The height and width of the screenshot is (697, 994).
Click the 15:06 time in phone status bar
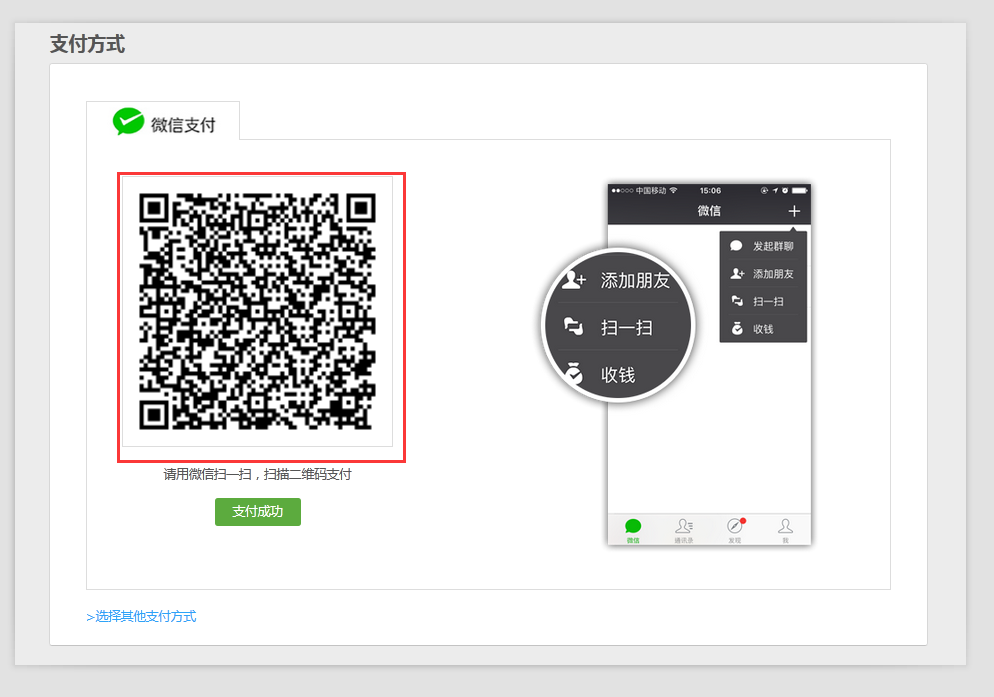point(710,190)
